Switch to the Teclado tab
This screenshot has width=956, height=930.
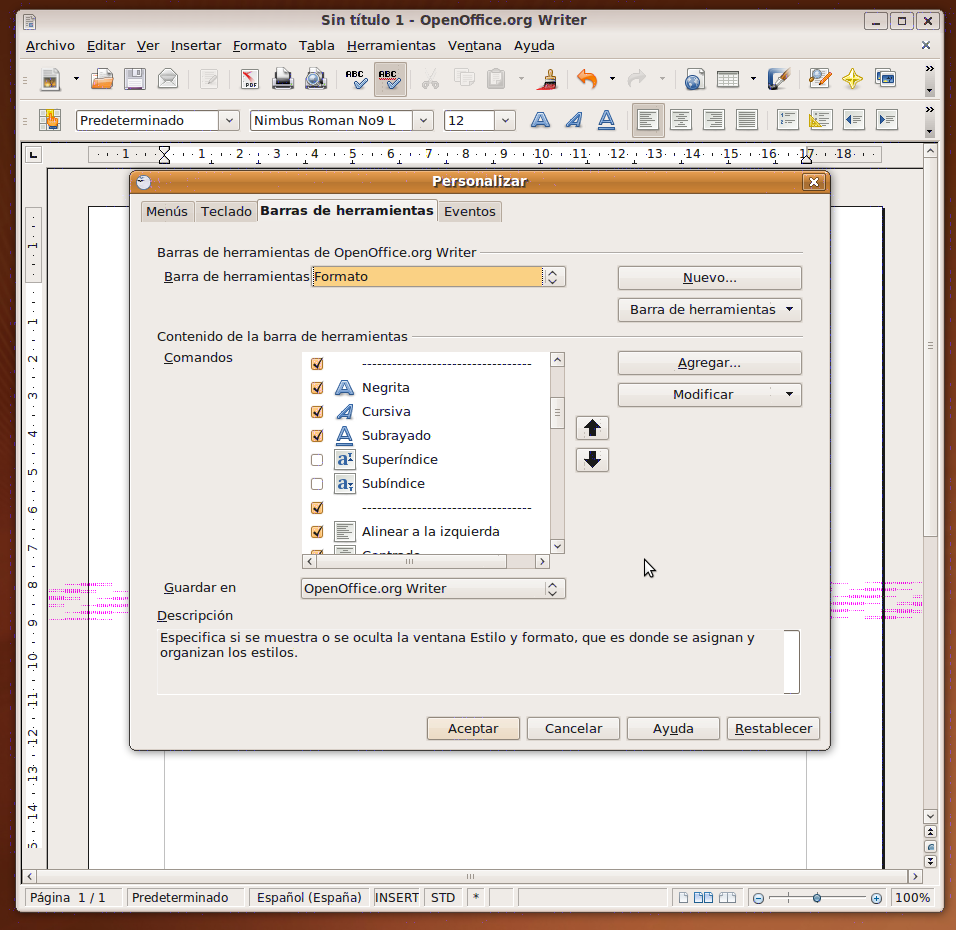[x=226, y=212]
